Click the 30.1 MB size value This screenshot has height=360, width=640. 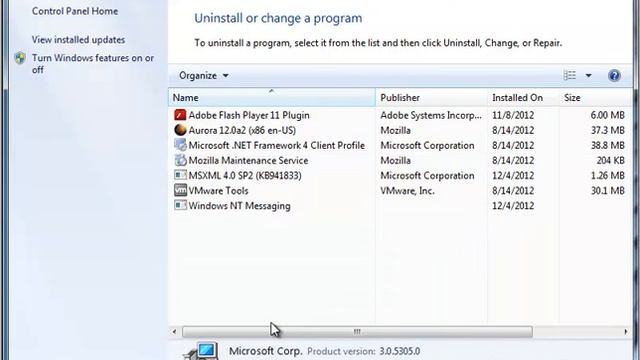tap(607, 191)
